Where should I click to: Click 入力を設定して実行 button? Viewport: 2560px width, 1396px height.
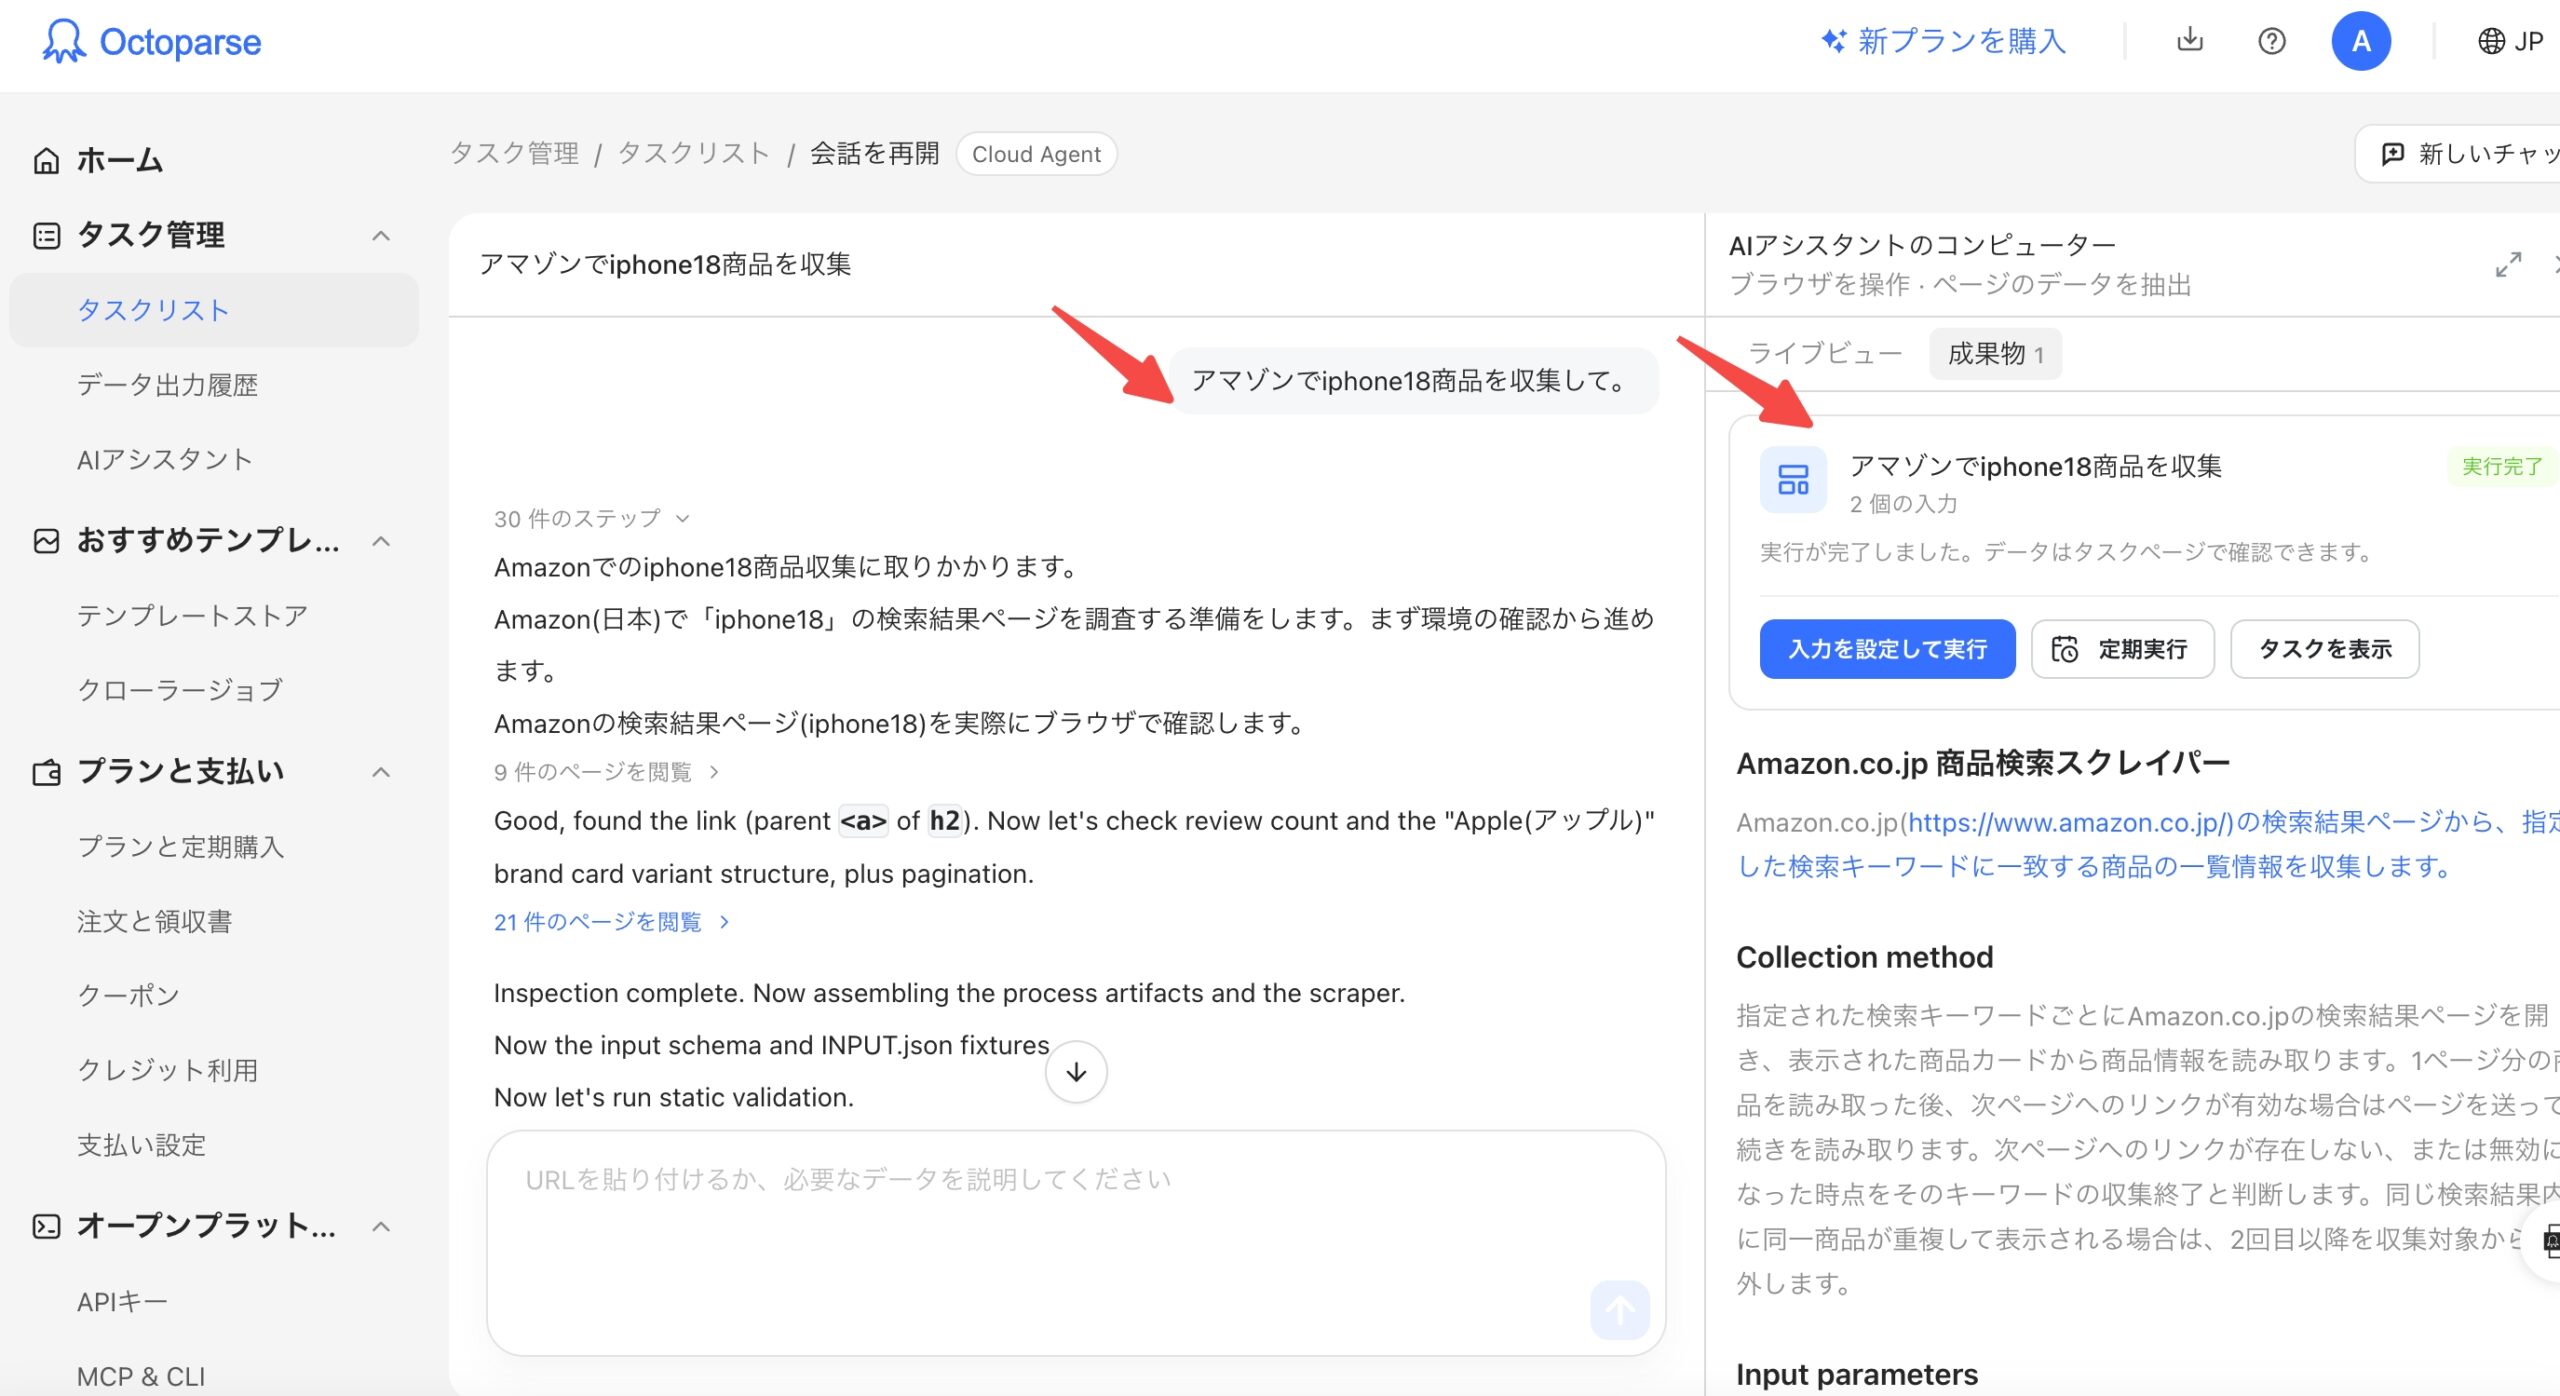pos(1887,649)
